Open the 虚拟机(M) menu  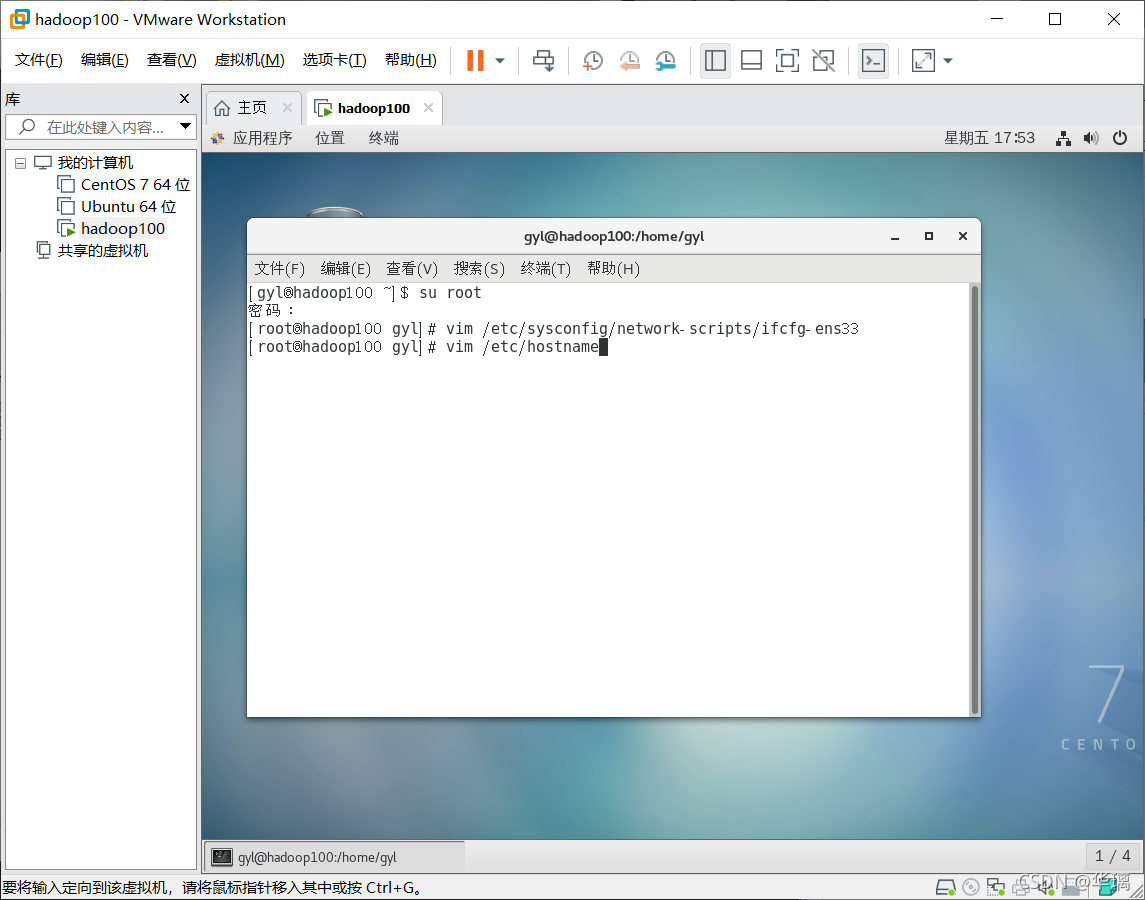coord(249,60)
